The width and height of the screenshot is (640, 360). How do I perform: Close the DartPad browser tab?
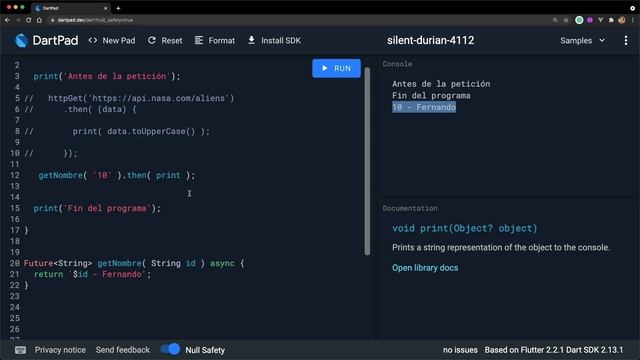click(x=105, y=8)
